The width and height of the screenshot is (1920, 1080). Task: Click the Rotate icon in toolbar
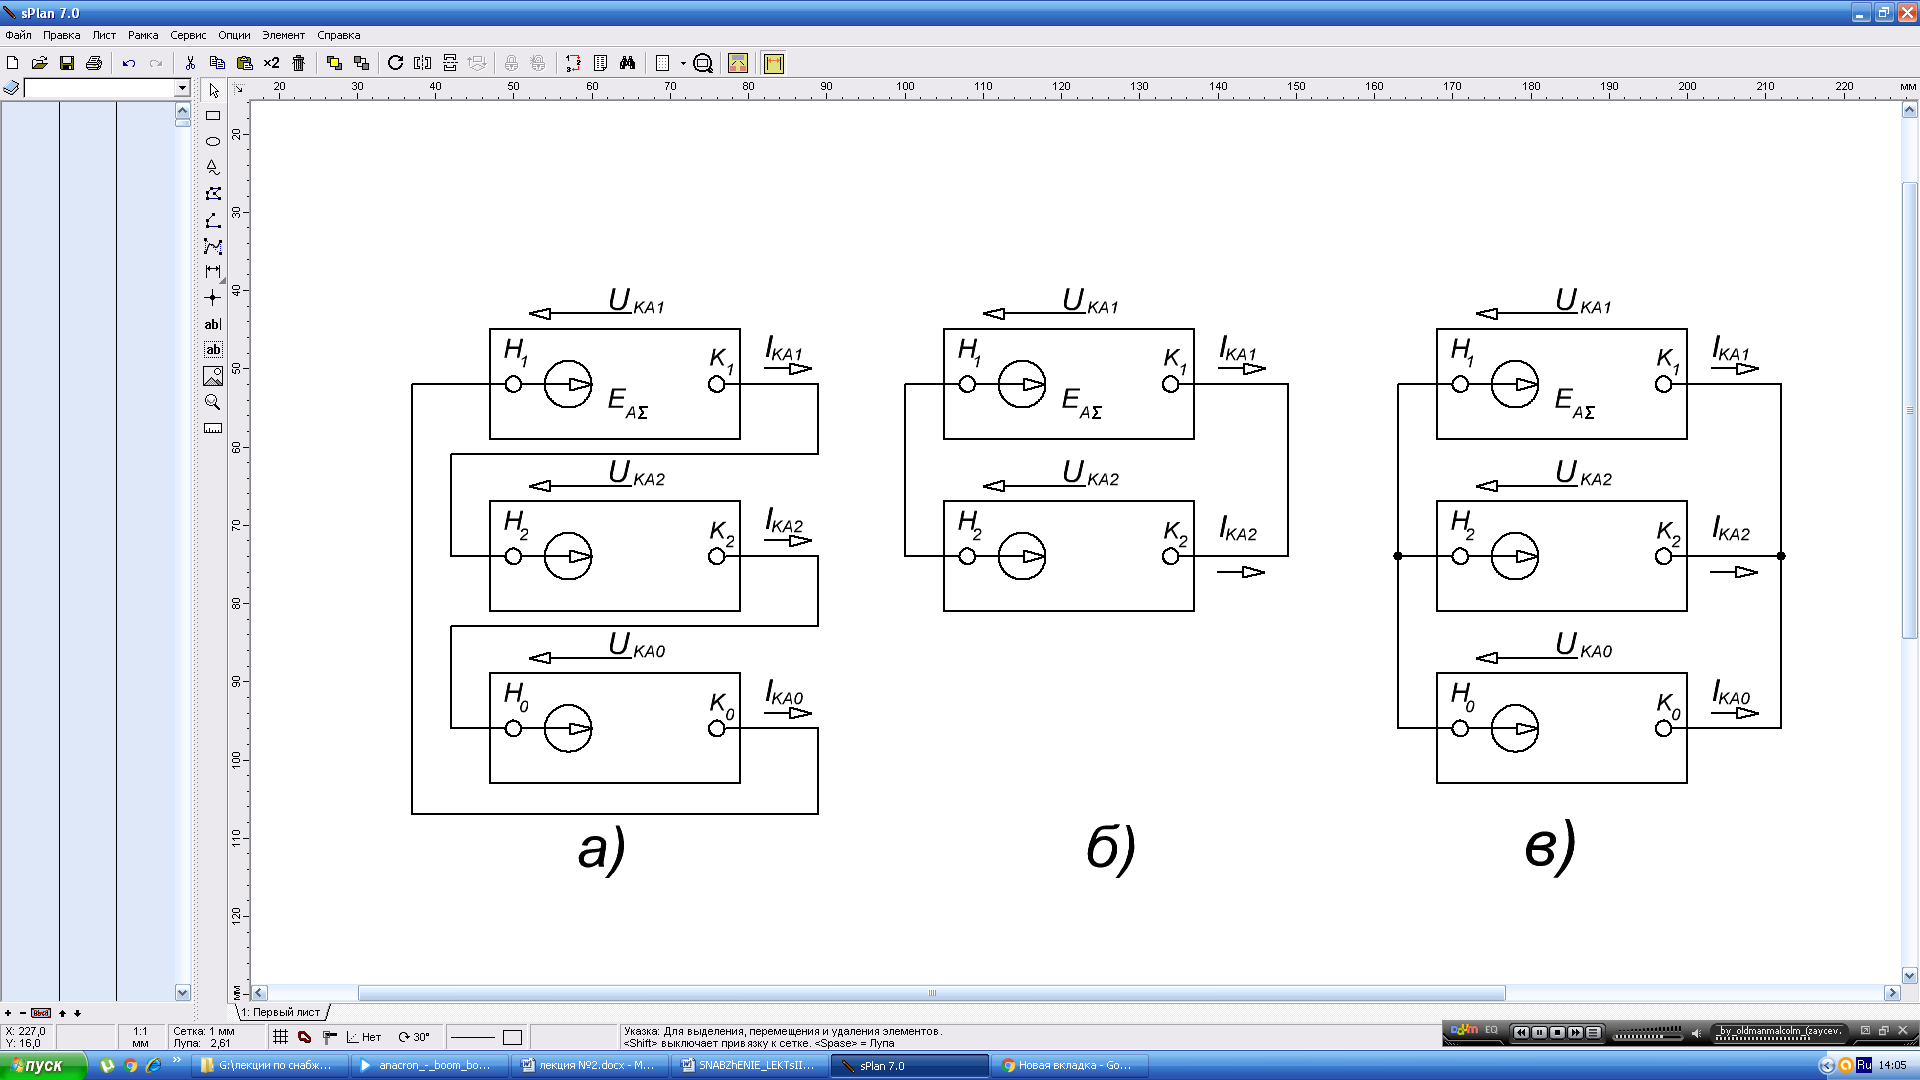pos(395,63)
